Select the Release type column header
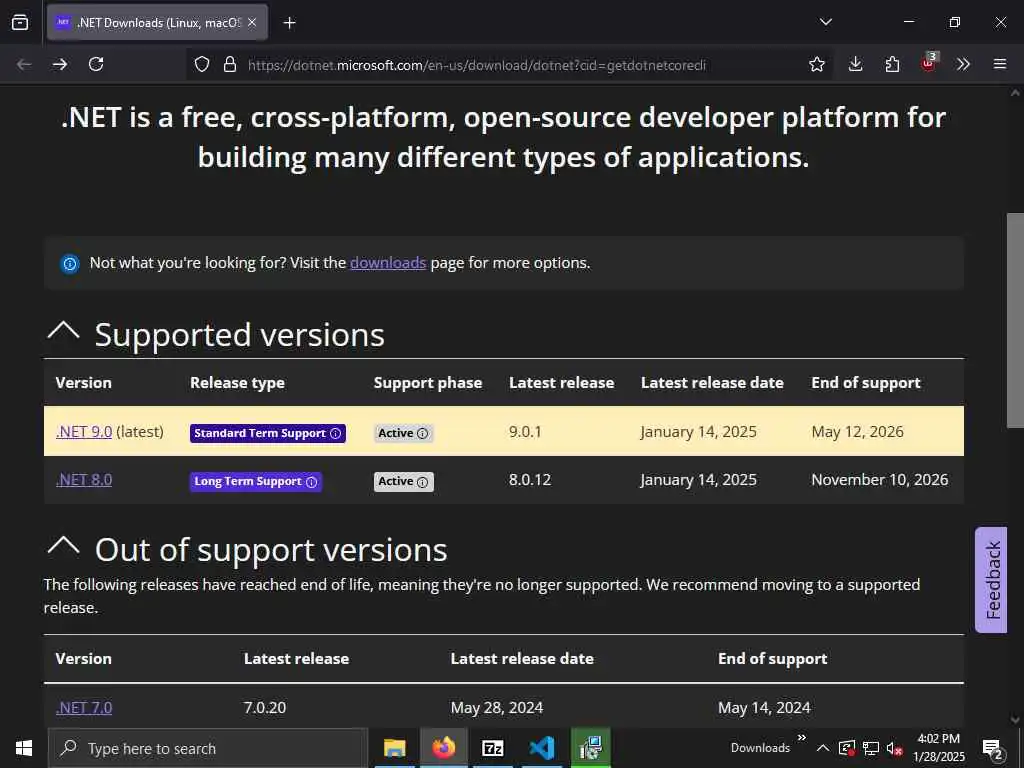The height and width of the screenshot is (768, 1024). [237, 383]
